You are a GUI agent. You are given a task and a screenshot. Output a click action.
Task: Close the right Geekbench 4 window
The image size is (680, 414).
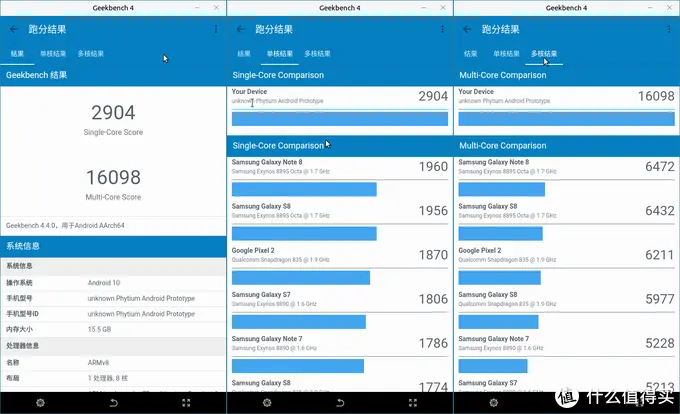coord(670,8)
